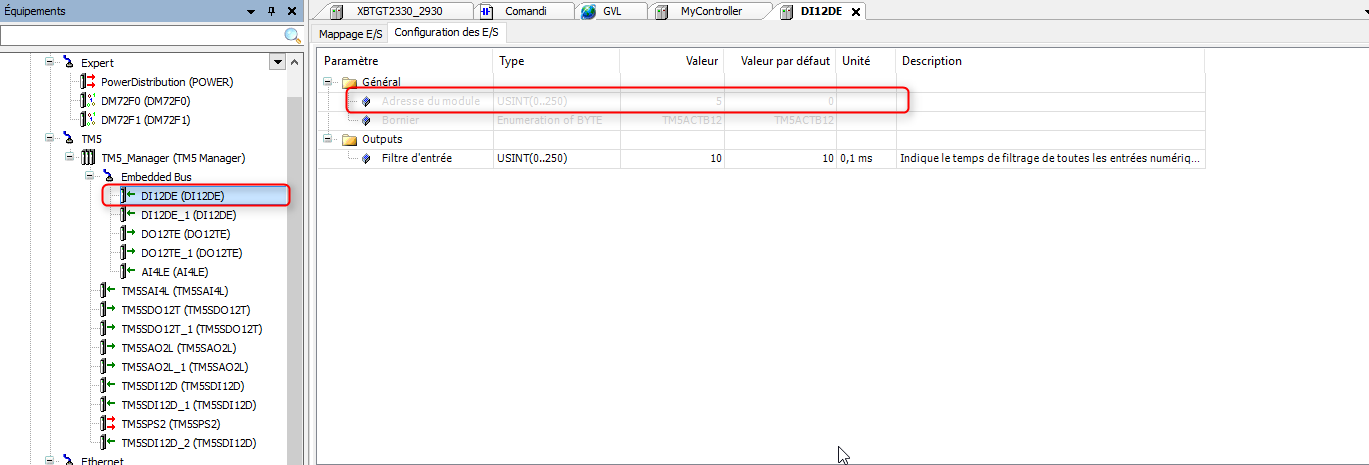Click the TM5SAO2L module icon
Screen dimensions: 1369x465
pyautogui.click(x=108, y=347)
